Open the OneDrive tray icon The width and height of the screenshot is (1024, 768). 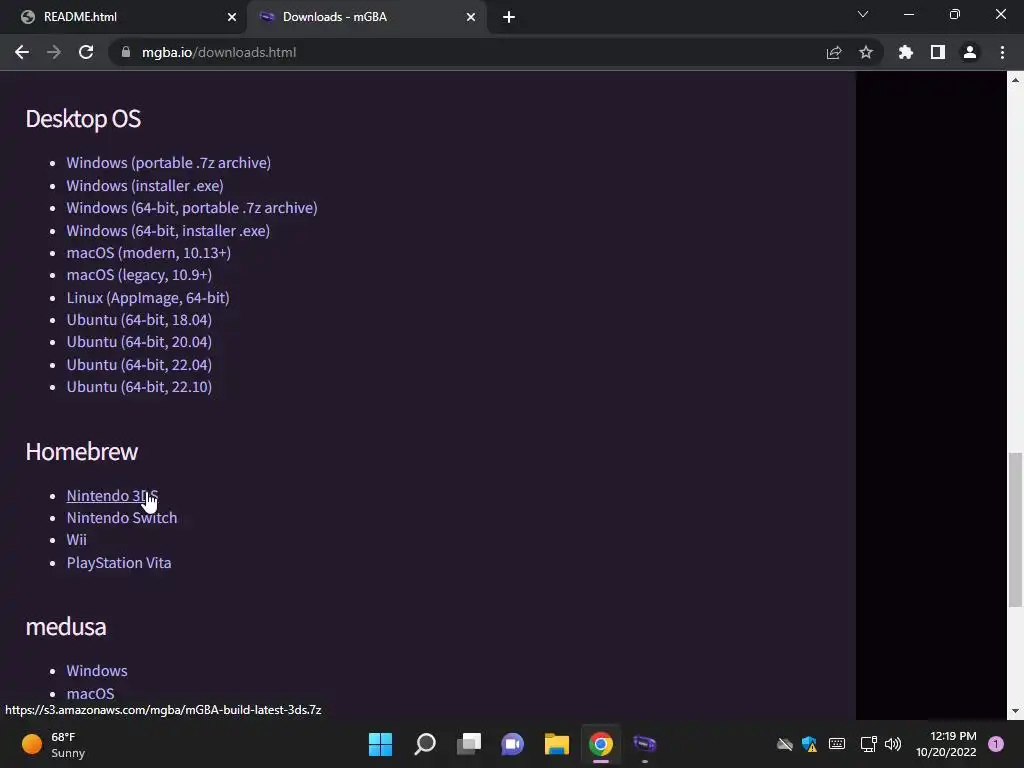point(784,744)
